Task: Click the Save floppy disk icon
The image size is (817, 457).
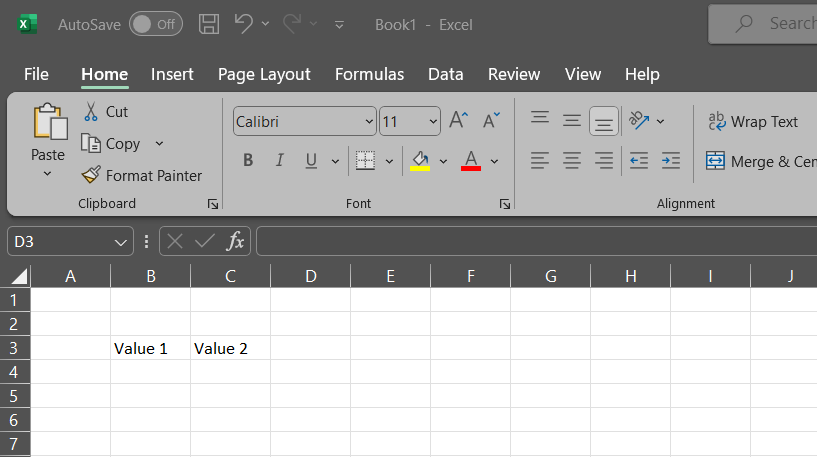Action: click(x=208, y=24)
